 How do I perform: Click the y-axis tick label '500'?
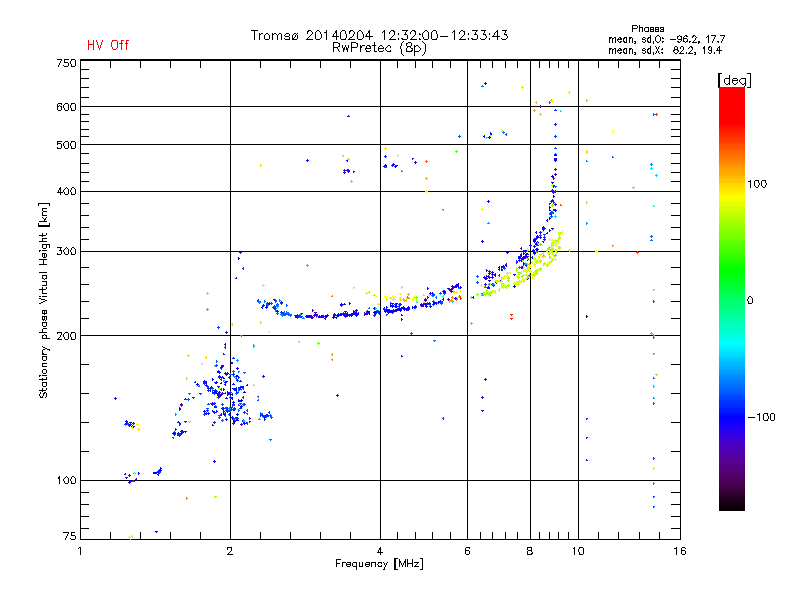point(66,145)
